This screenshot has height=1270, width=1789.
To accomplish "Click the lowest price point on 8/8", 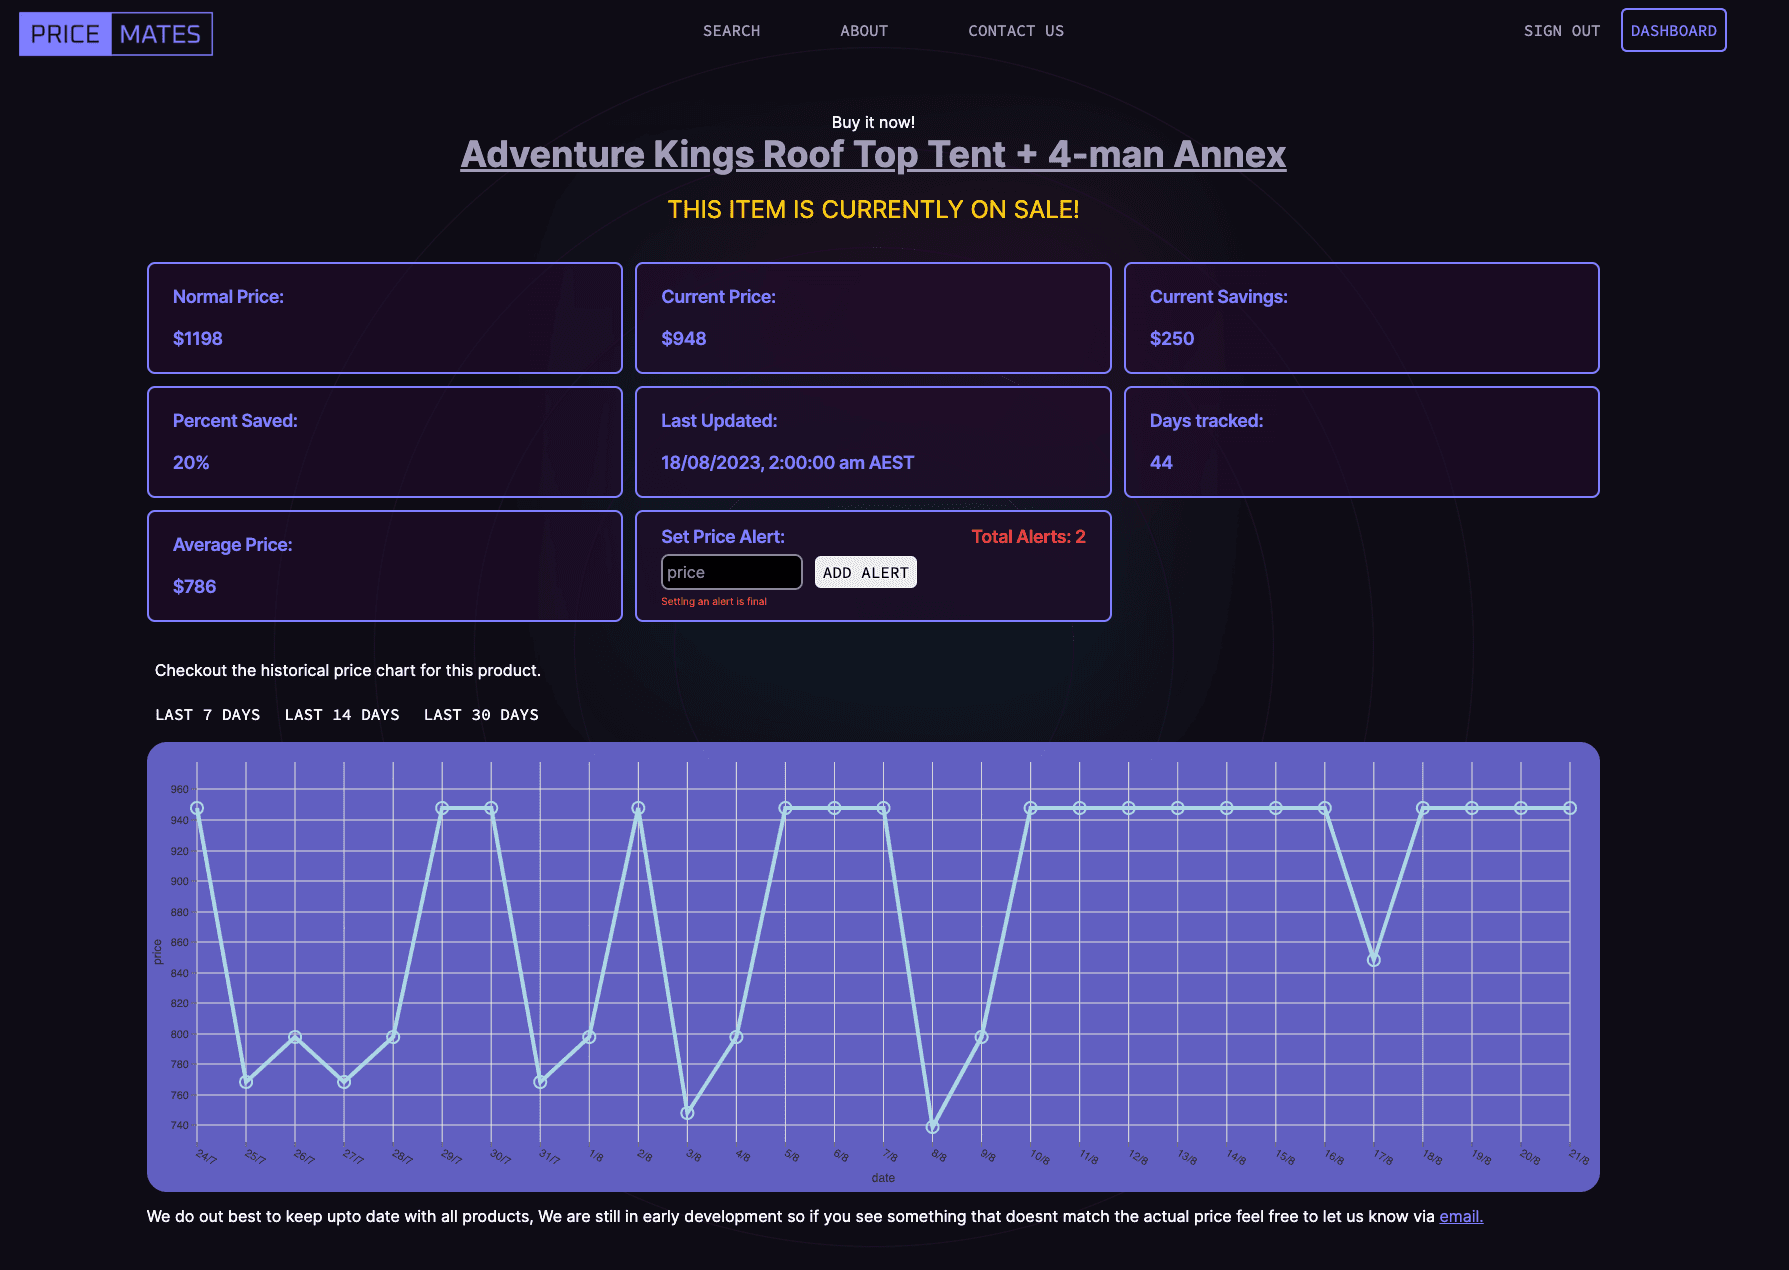I will click(x=934, y=1126).
